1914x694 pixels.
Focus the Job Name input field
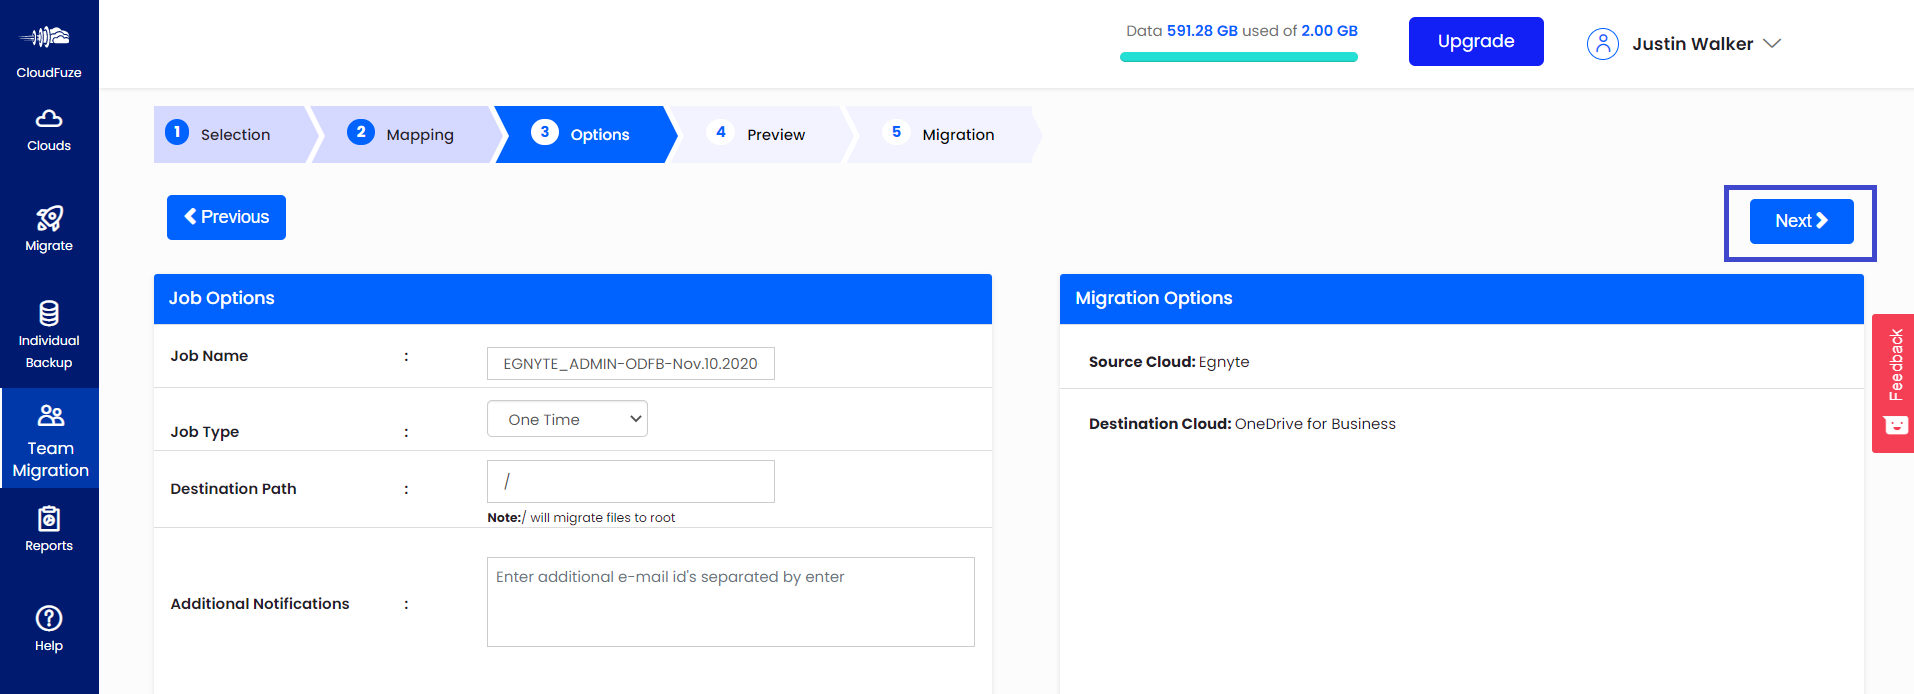tap(631, 363)
